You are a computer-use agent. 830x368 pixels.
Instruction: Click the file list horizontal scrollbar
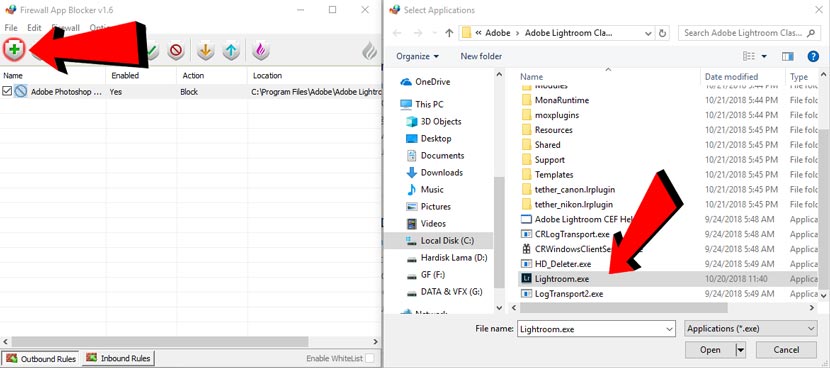624,307
